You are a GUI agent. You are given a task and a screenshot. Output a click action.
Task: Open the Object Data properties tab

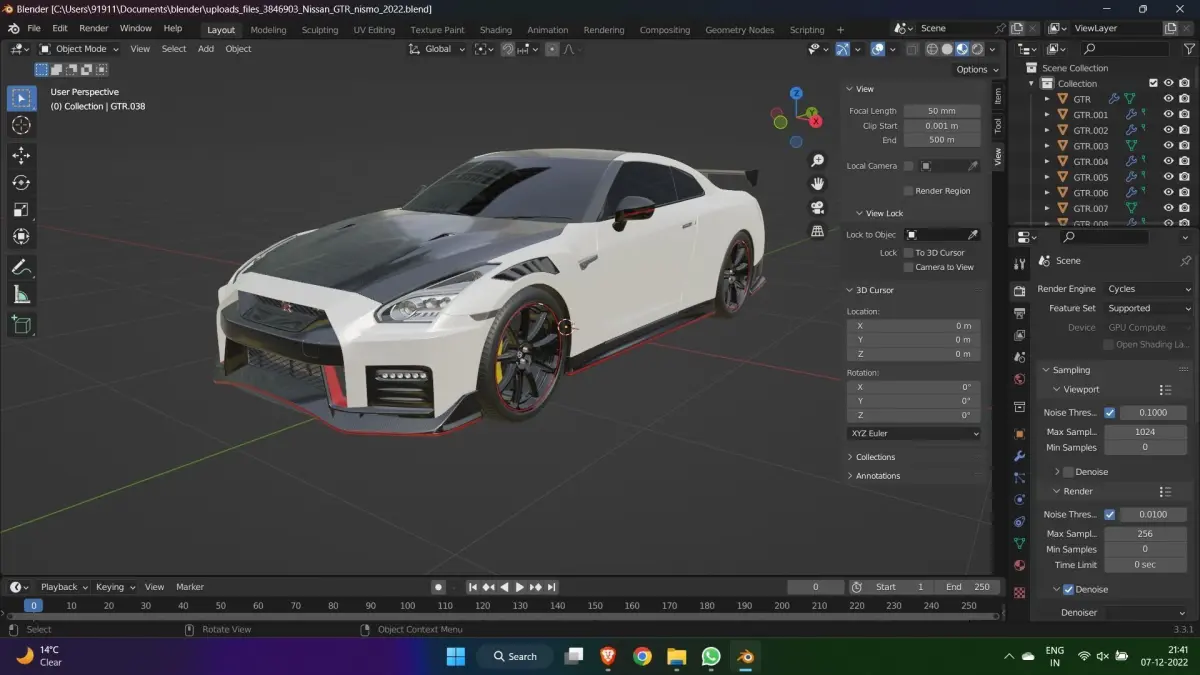(x=1019, y=543)
